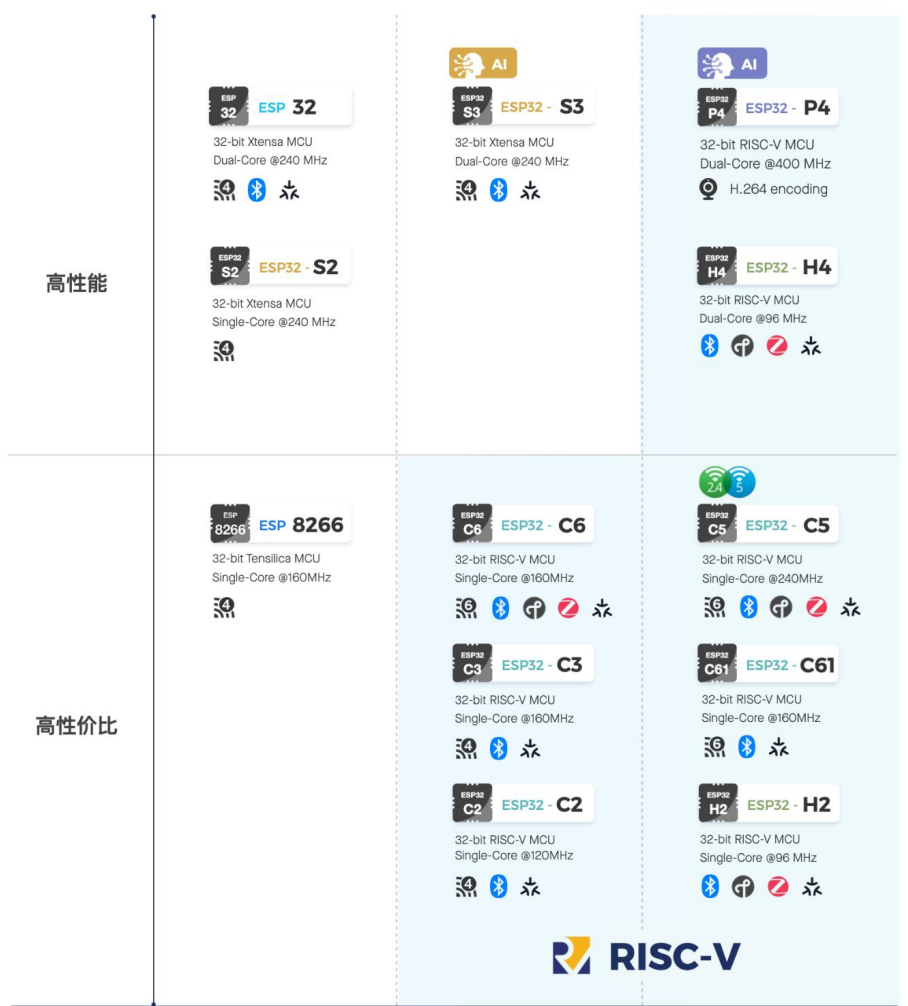Click the ESP32-S3 chip icon
908x1006 pixels.
point(472,107)
